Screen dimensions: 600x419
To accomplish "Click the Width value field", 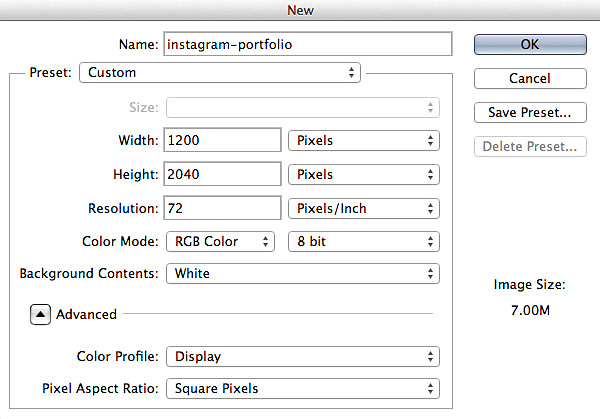I will tap(222, 141).
